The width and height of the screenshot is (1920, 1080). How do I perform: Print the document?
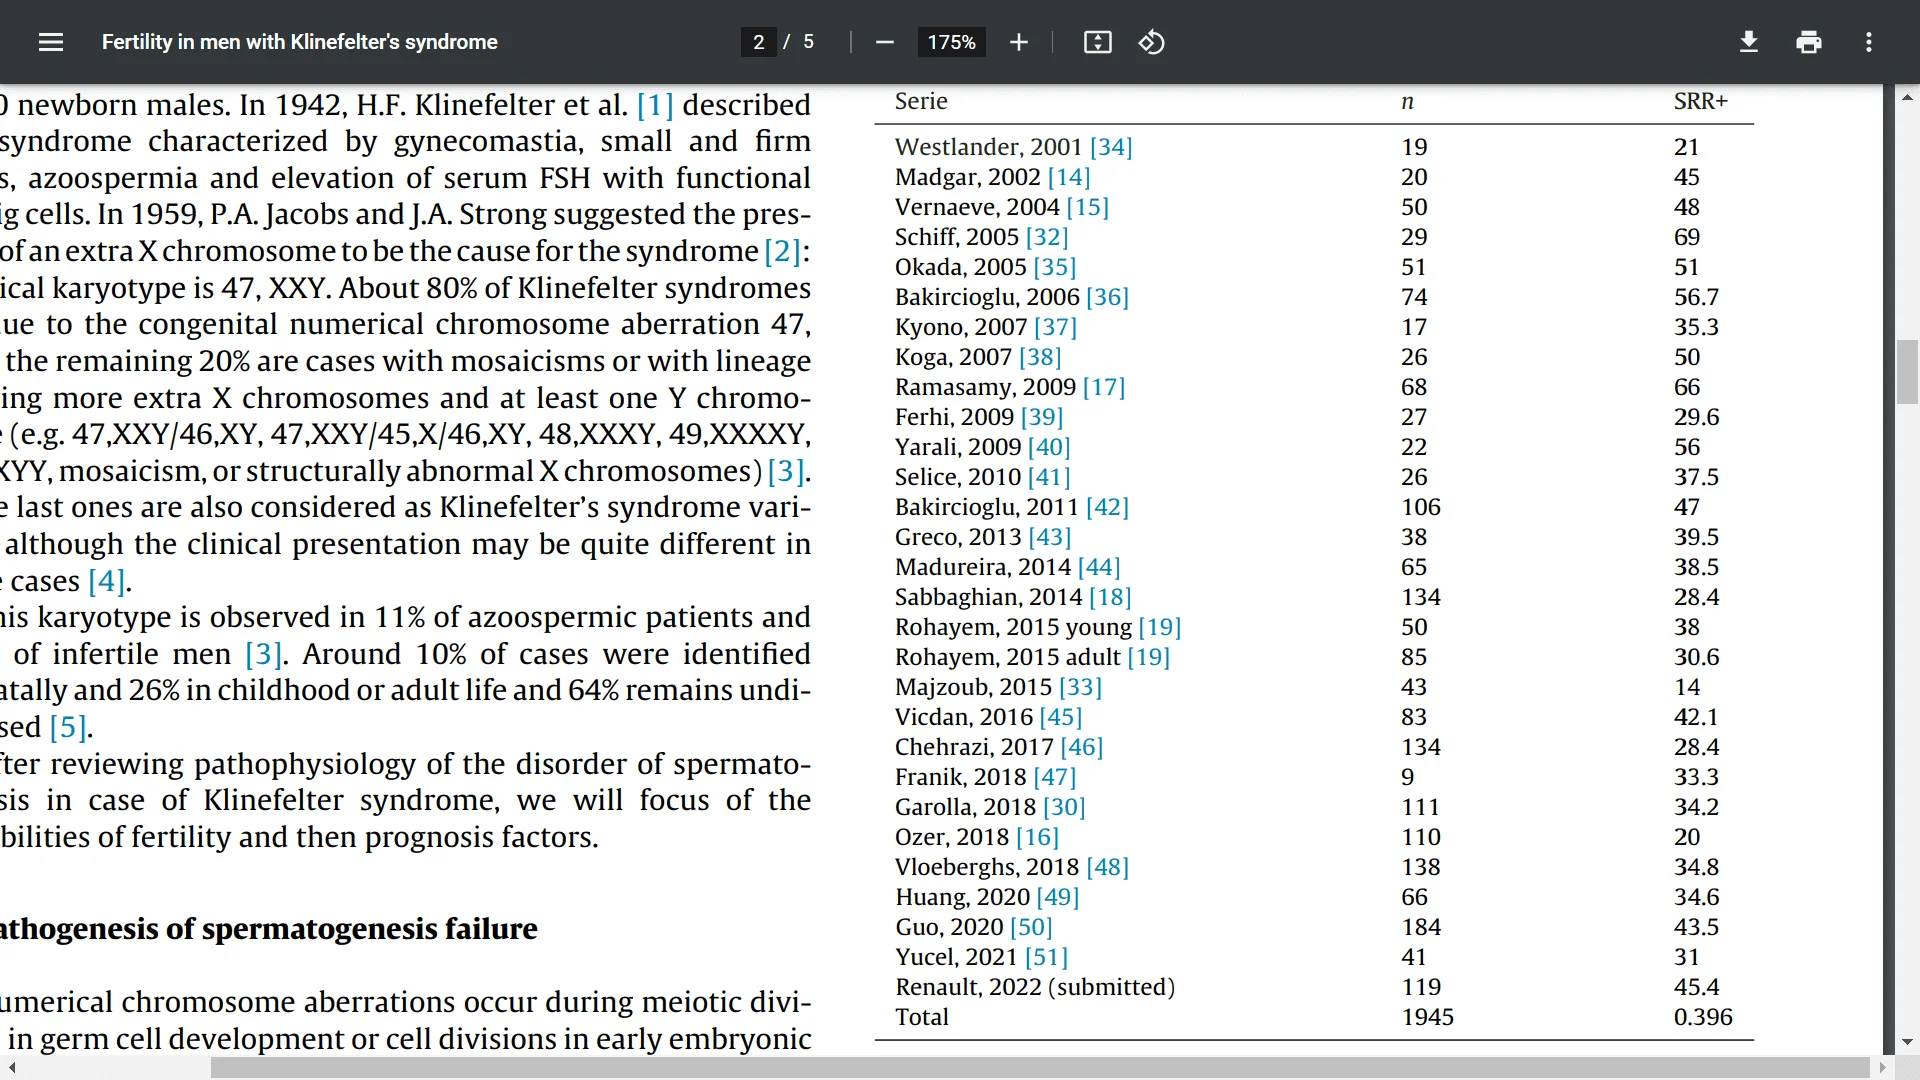click(1808, 42)
